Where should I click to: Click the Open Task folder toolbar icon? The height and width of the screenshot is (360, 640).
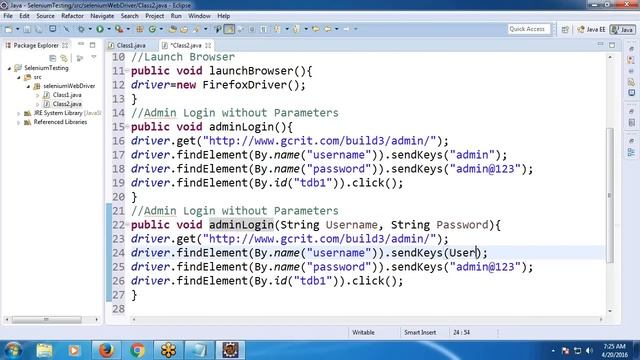click(x=184, y=29)
